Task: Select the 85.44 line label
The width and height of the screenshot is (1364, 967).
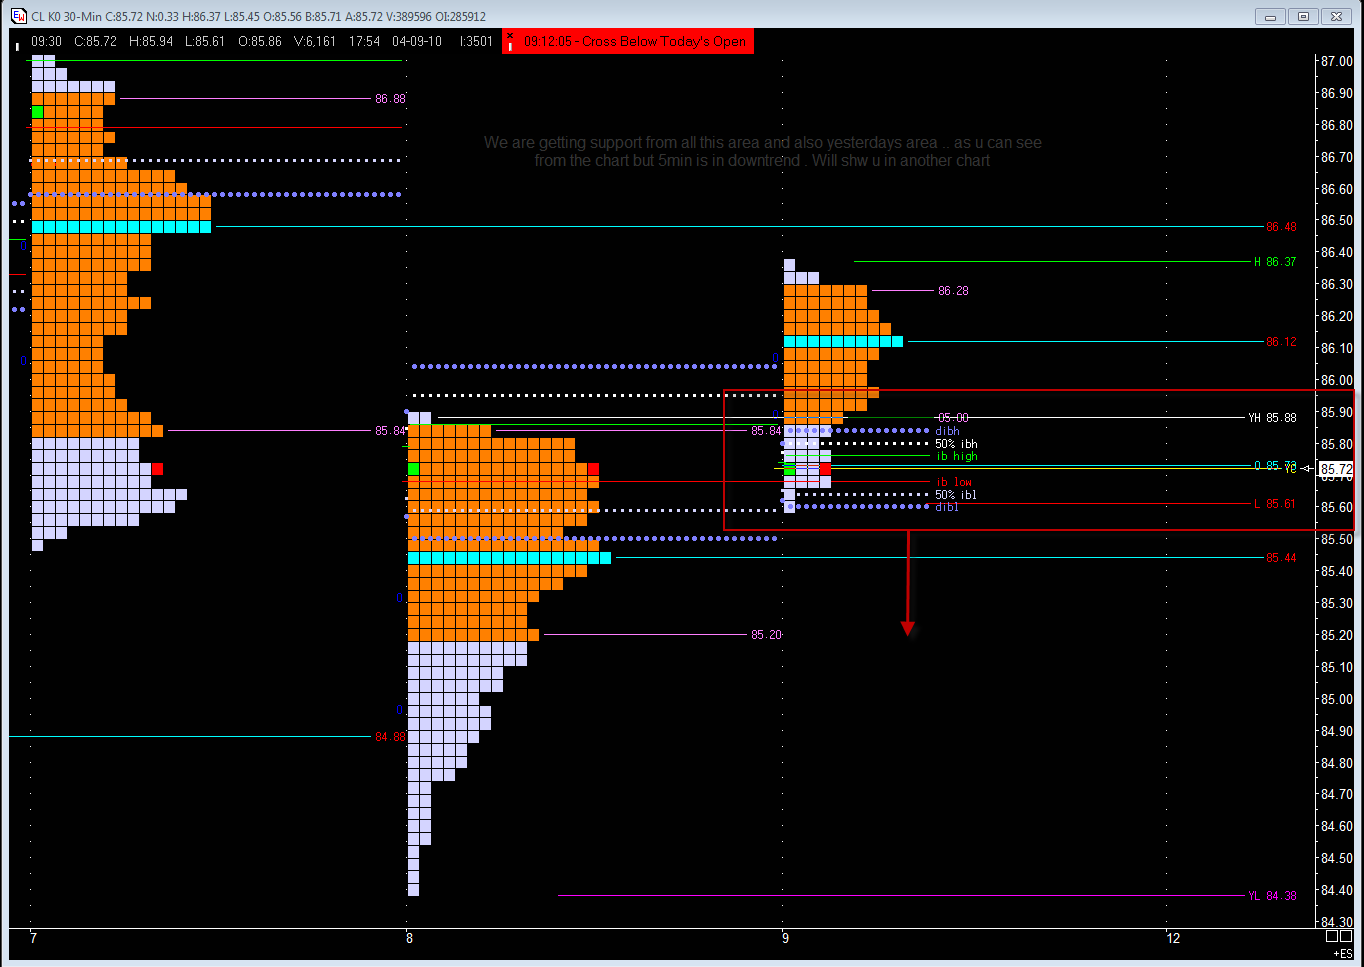Action: pos(1281,558)
